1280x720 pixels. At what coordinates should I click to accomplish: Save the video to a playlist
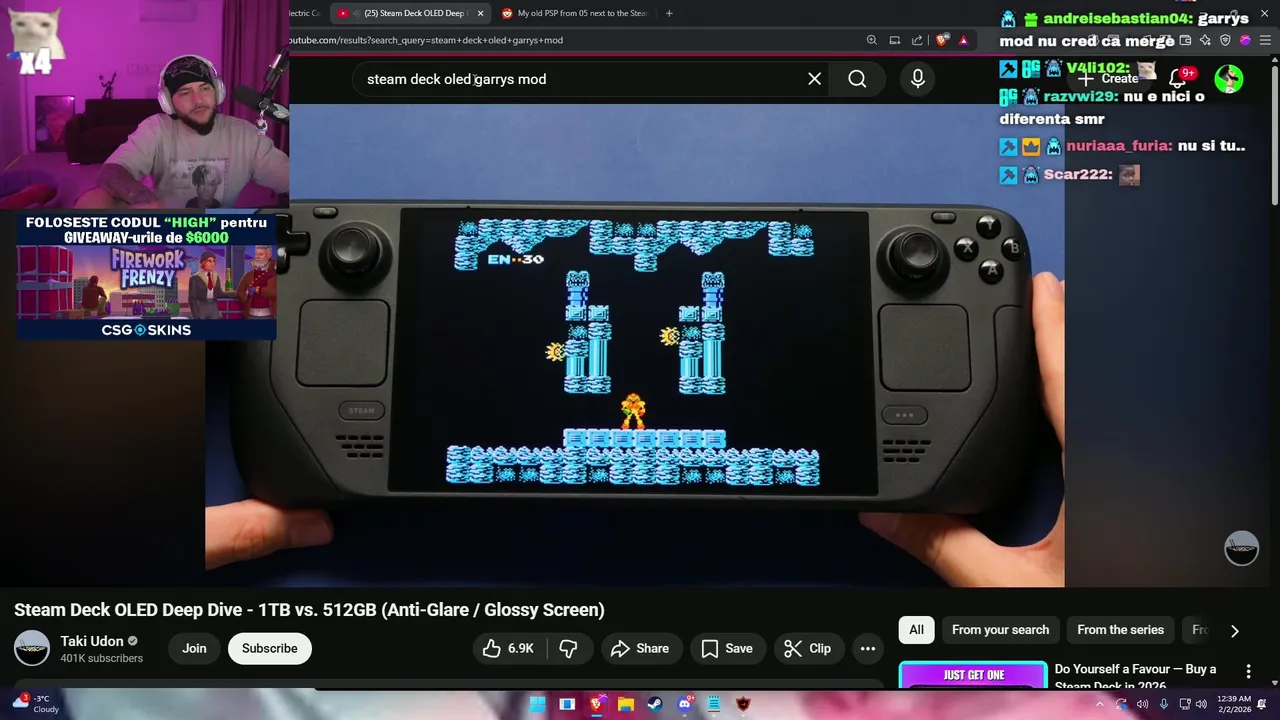pos(727,649)
